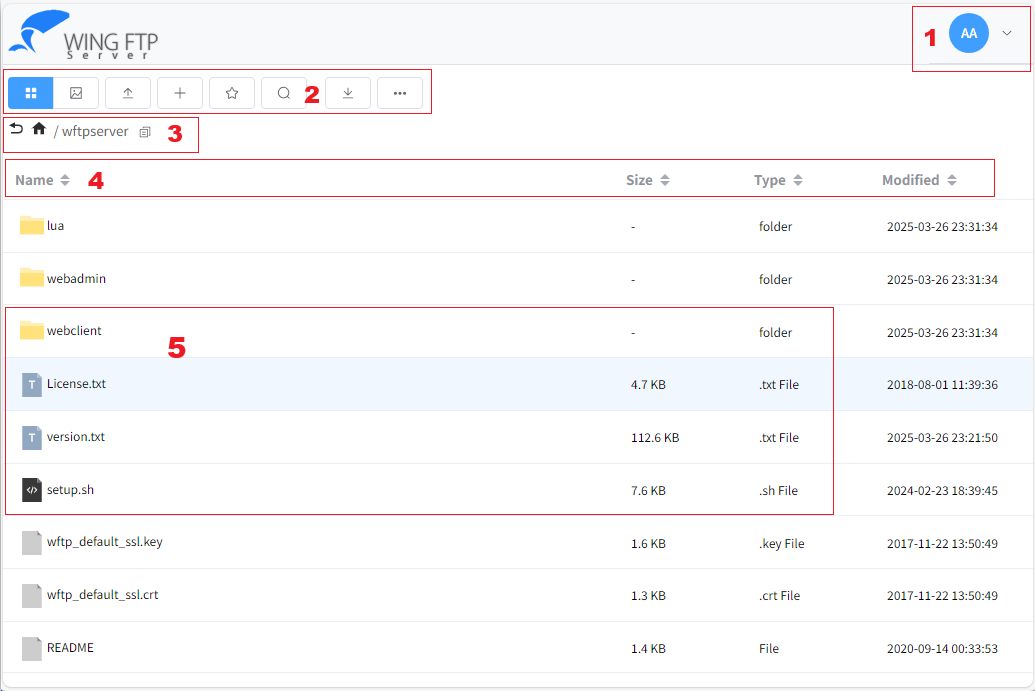Select version.txt file name
Screen dimensions: 1035x691
click(75, 436)
